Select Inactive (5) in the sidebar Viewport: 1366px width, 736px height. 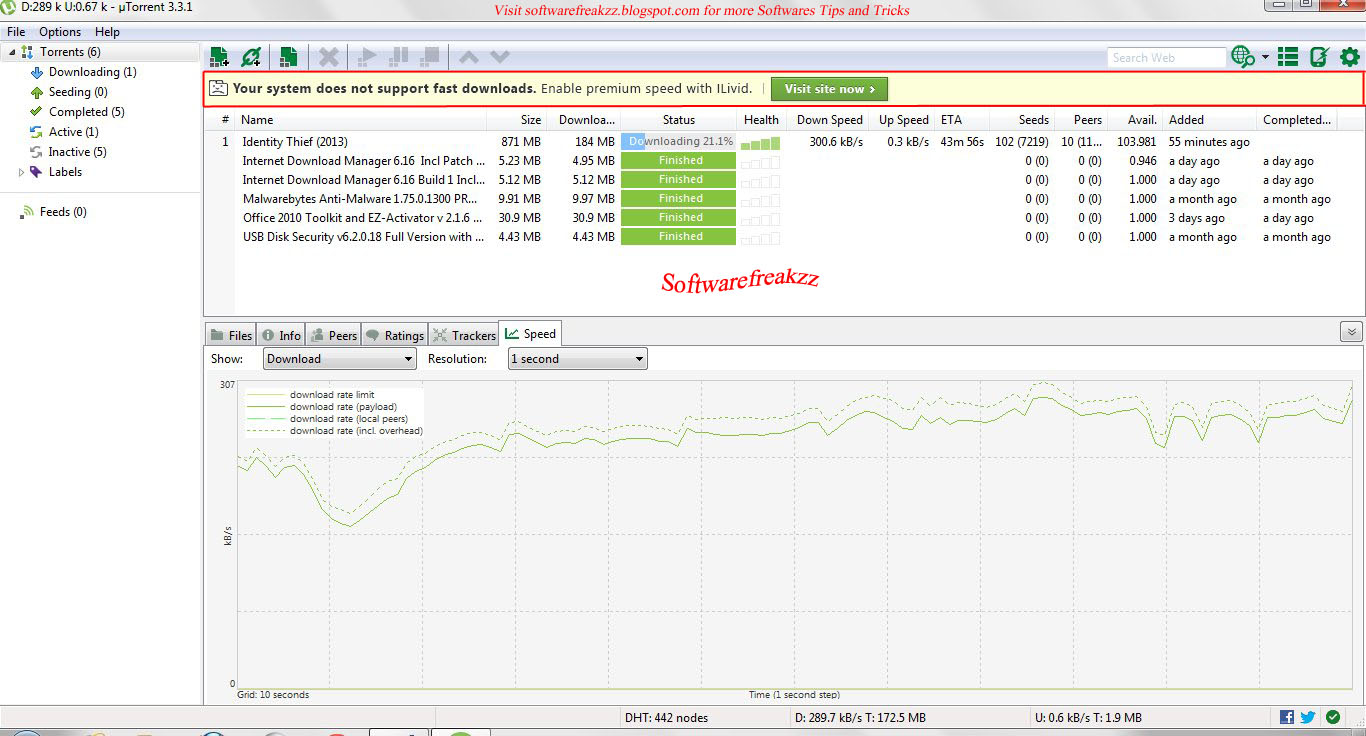coord(77,152)
